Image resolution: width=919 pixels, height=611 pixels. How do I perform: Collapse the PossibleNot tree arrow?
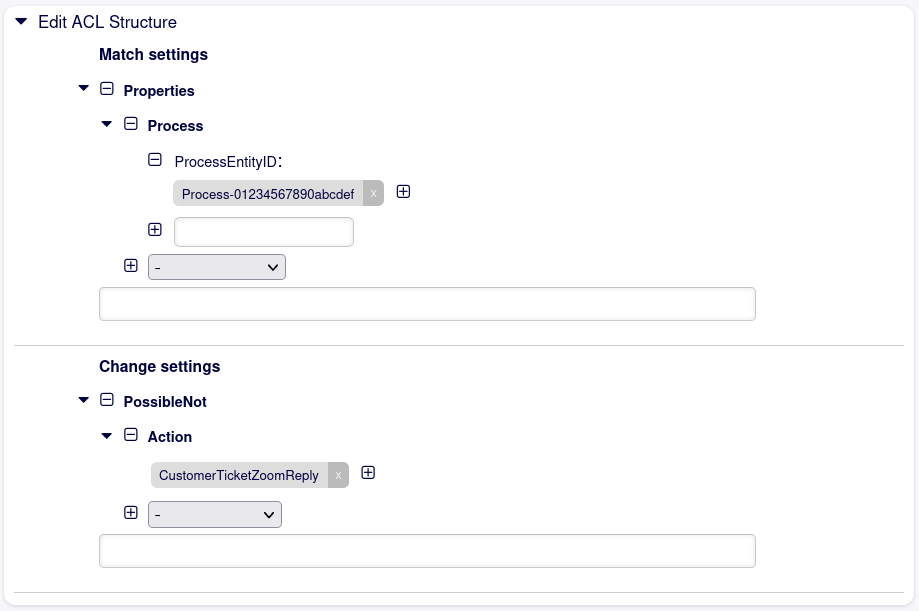tap(83, 400)
